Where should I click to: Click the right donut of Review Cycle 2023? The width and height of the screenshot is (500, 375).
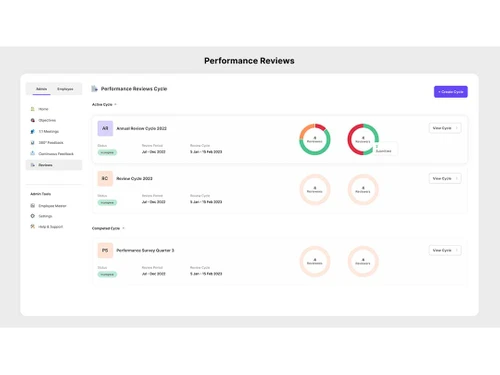click(x=363, y=190)
